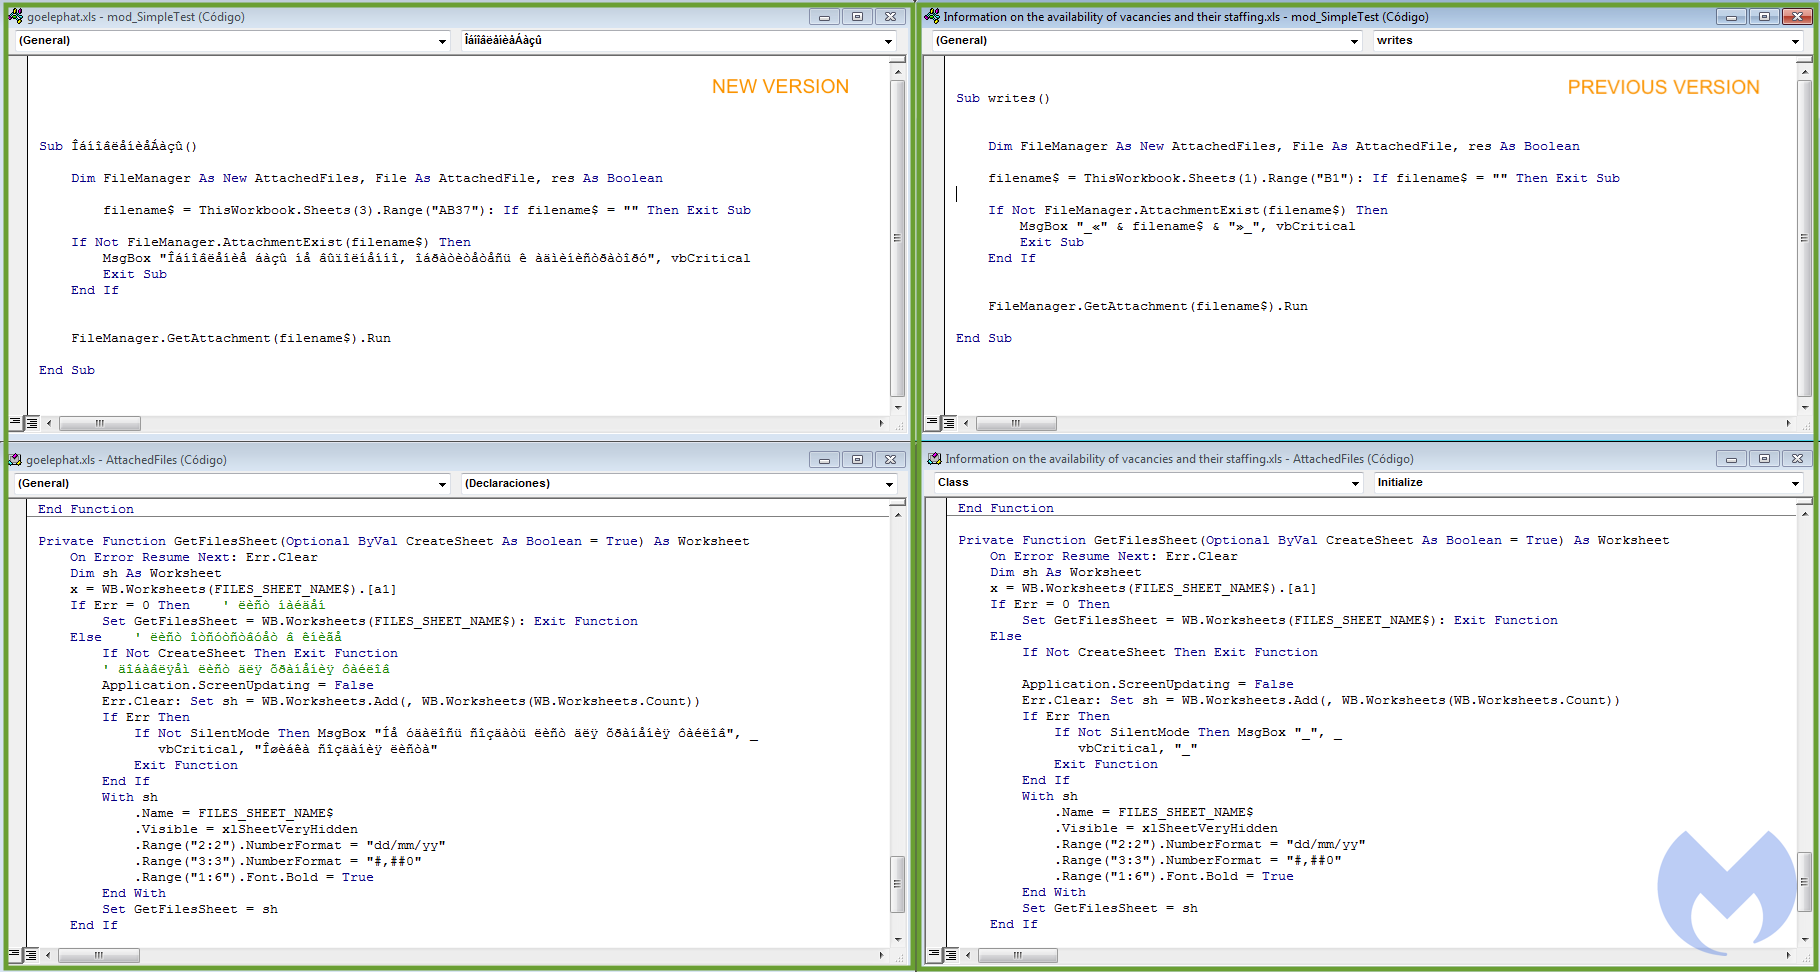Click Procedure View icon in Information workbook mod_SimpleTest window

932,423
